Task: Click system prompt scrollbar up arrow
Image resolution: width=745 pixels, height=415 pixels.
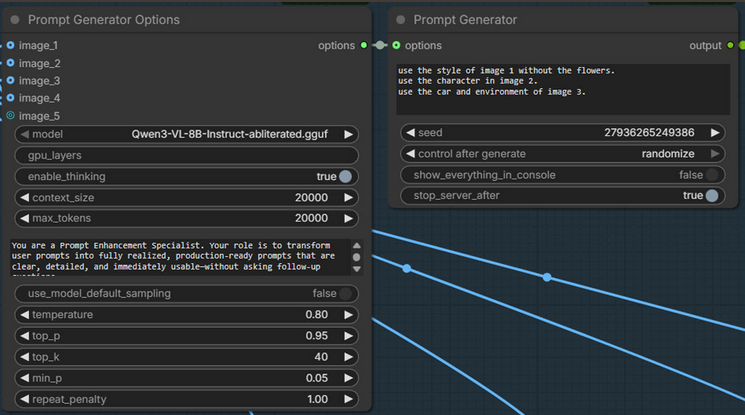Action: pyautogui.click(x=357, y=245)
